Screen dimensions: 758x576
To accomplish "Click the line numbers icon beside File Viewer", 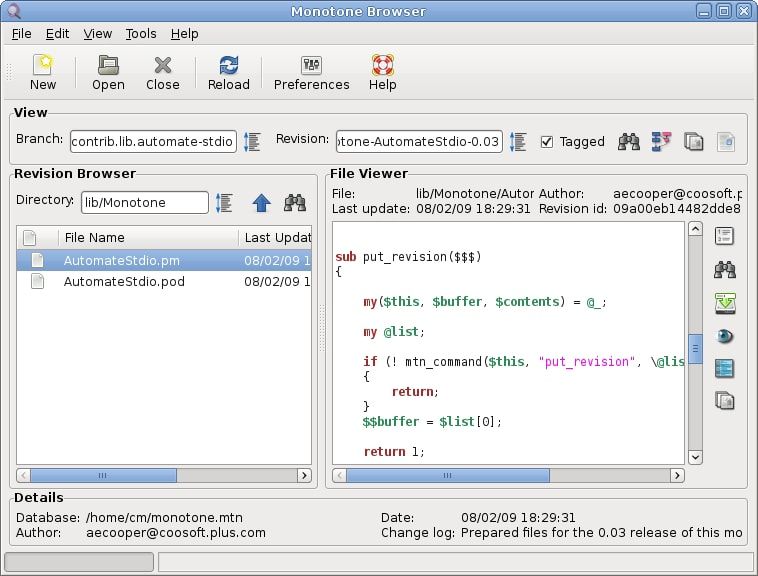I will click(725, 236).
